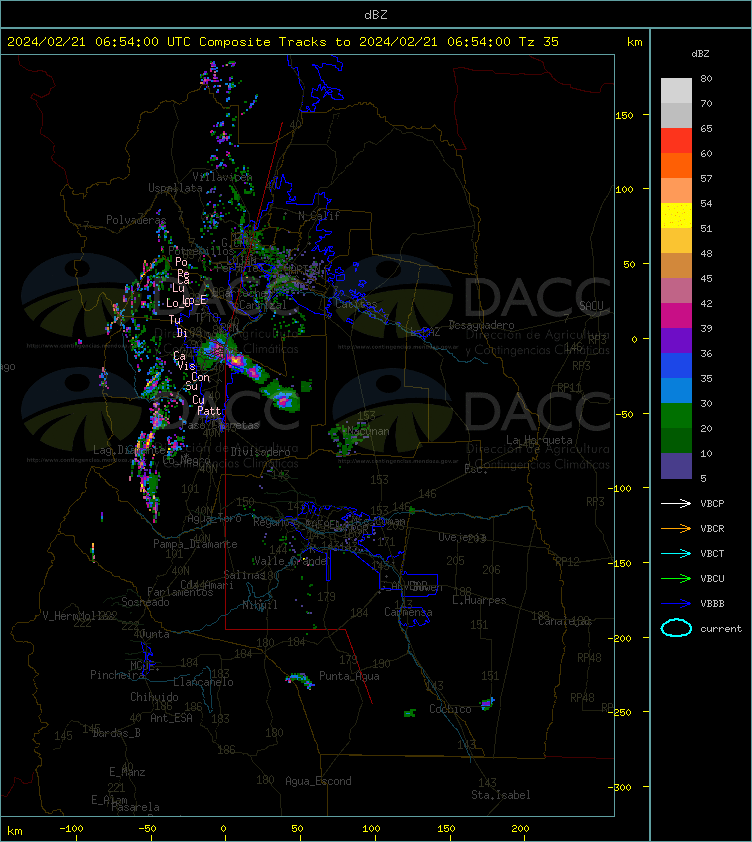Click the '200' tick on horizontal axis
This screenshot has width=752, height=842.
coord(520,829)
